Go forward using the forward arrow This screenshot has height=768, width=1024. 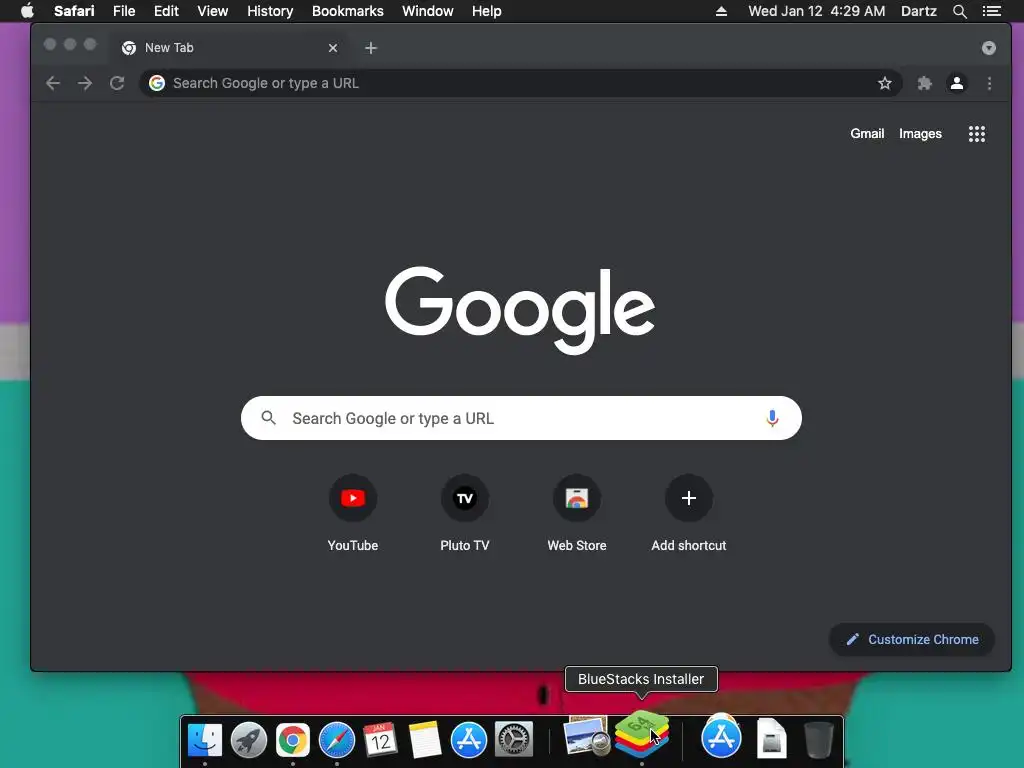tap(85, 83)
